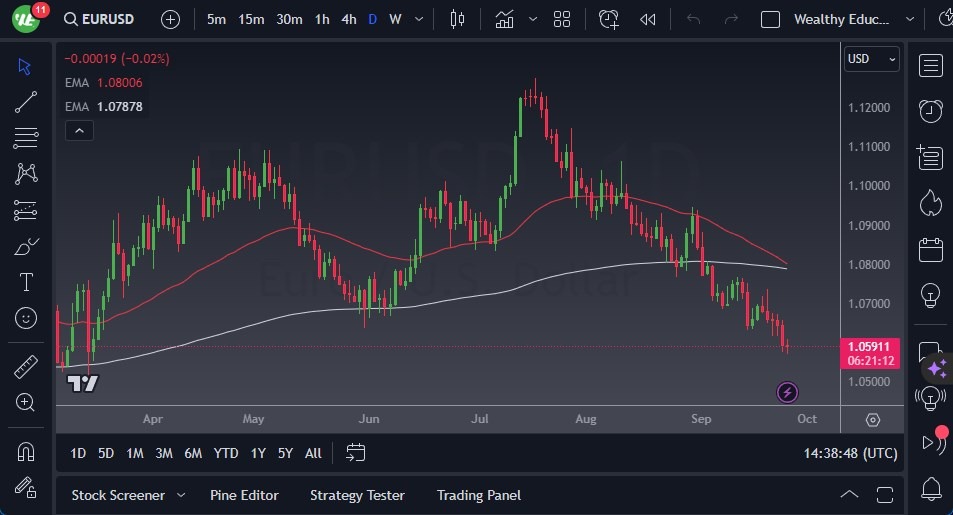953x515 pixels.
Task: Switch to the Pine Editor tab
Action: tap(244, 495)
